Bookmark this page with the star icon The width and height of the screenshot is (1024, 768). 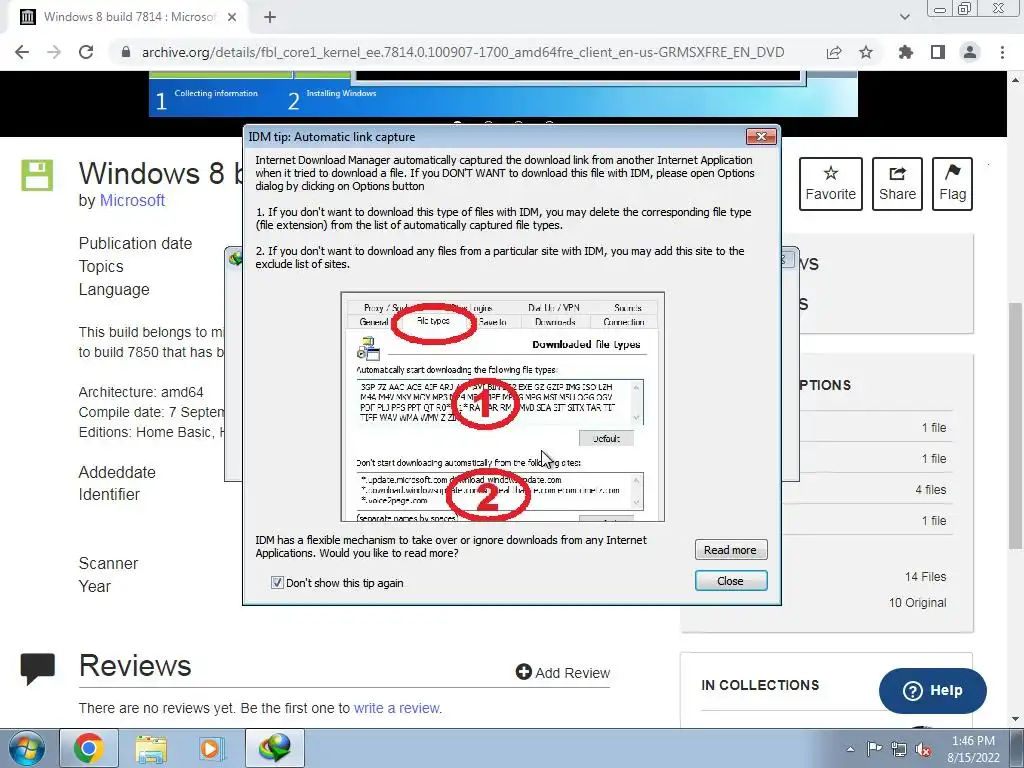(x=866, y=52)
